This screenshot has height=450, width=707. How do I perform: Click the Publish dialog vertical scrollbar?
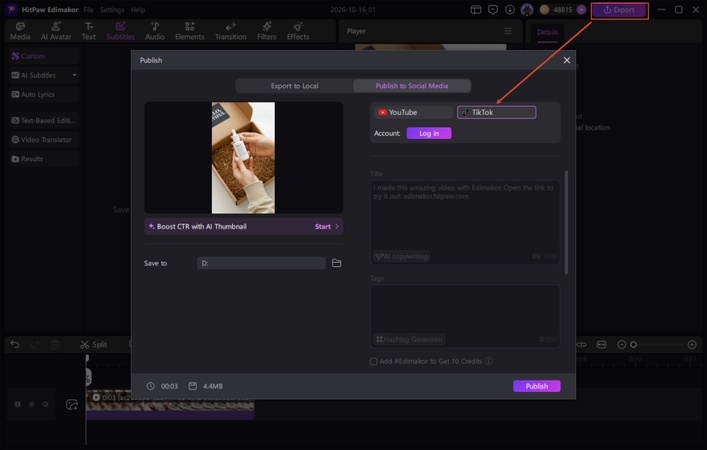(x=566, y=222)
